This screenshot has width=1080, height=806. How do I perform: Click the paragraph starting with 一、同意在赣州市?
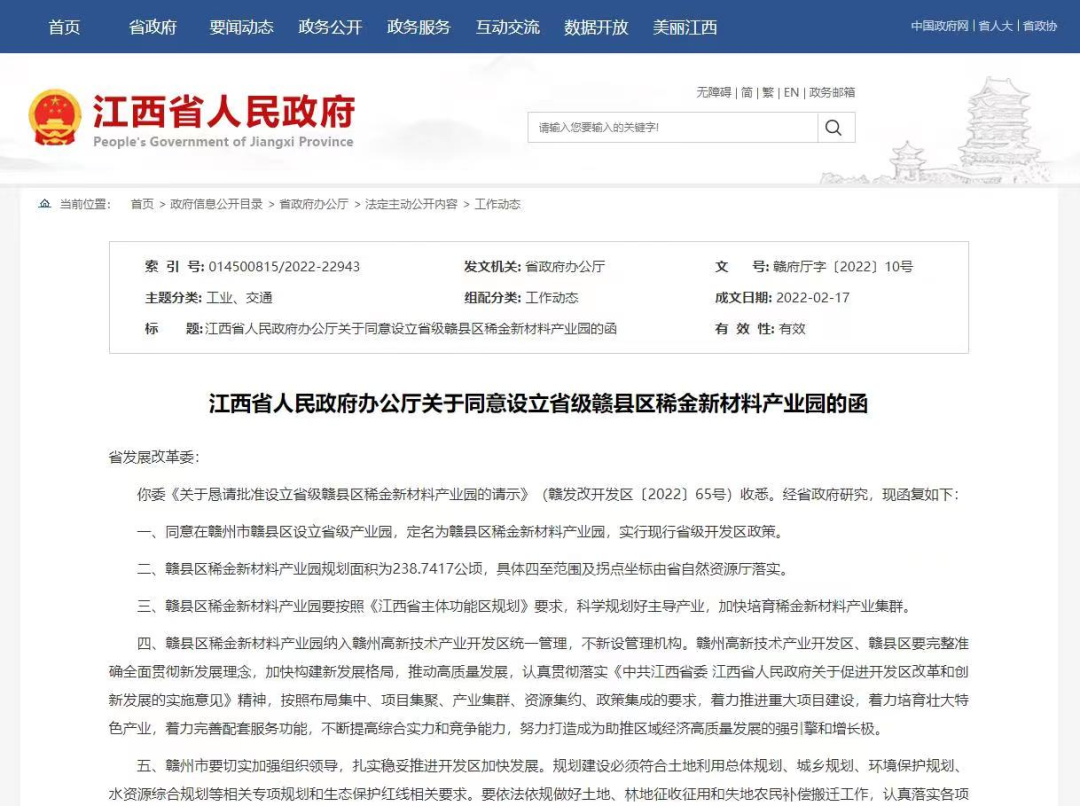(460, 532)
